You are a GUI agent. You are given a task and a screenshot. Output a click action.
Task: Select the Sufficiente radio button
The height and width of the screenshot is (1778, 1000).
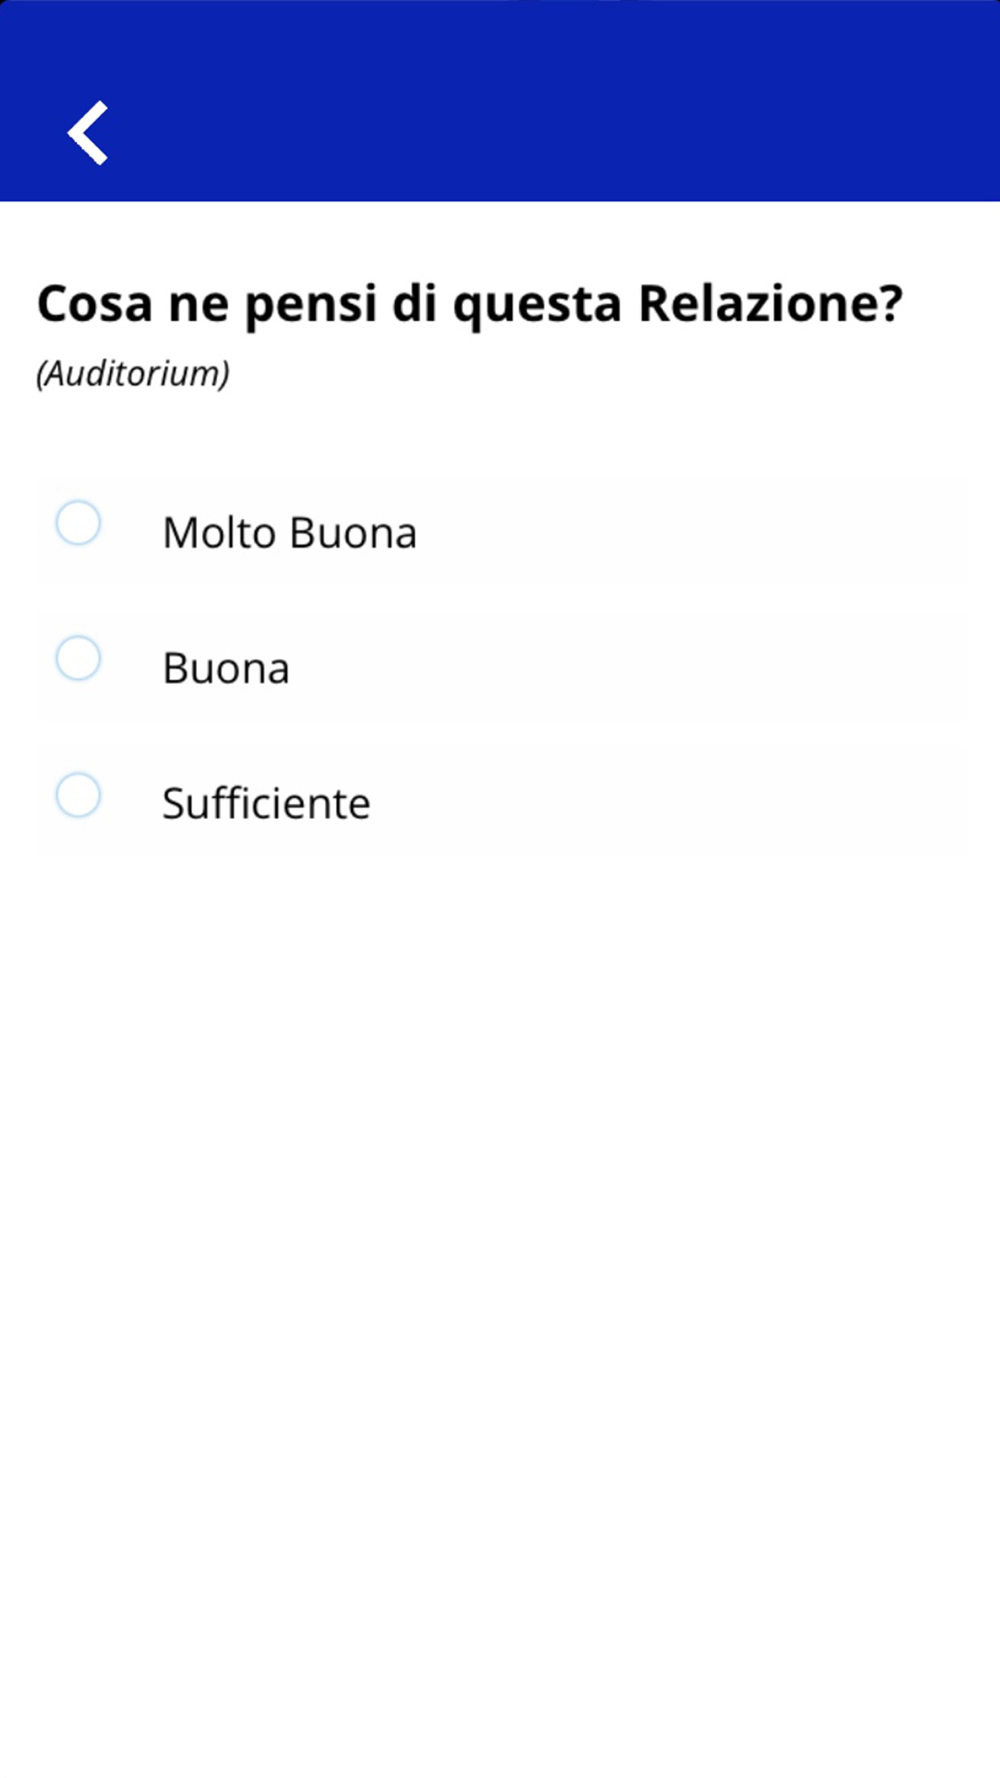click(78, 796)
